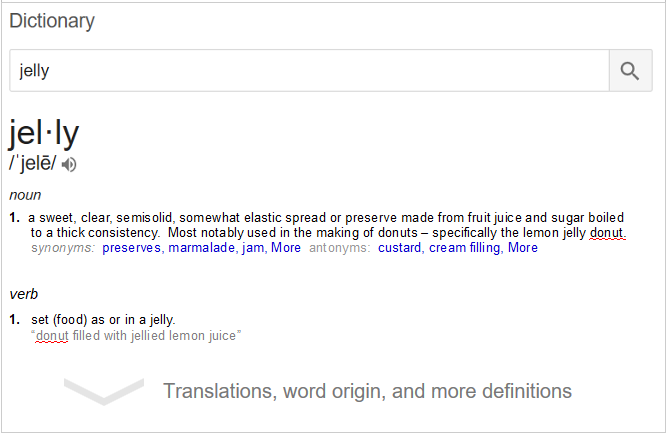
Task: Click the Dictionary heading
Action: 52,21
